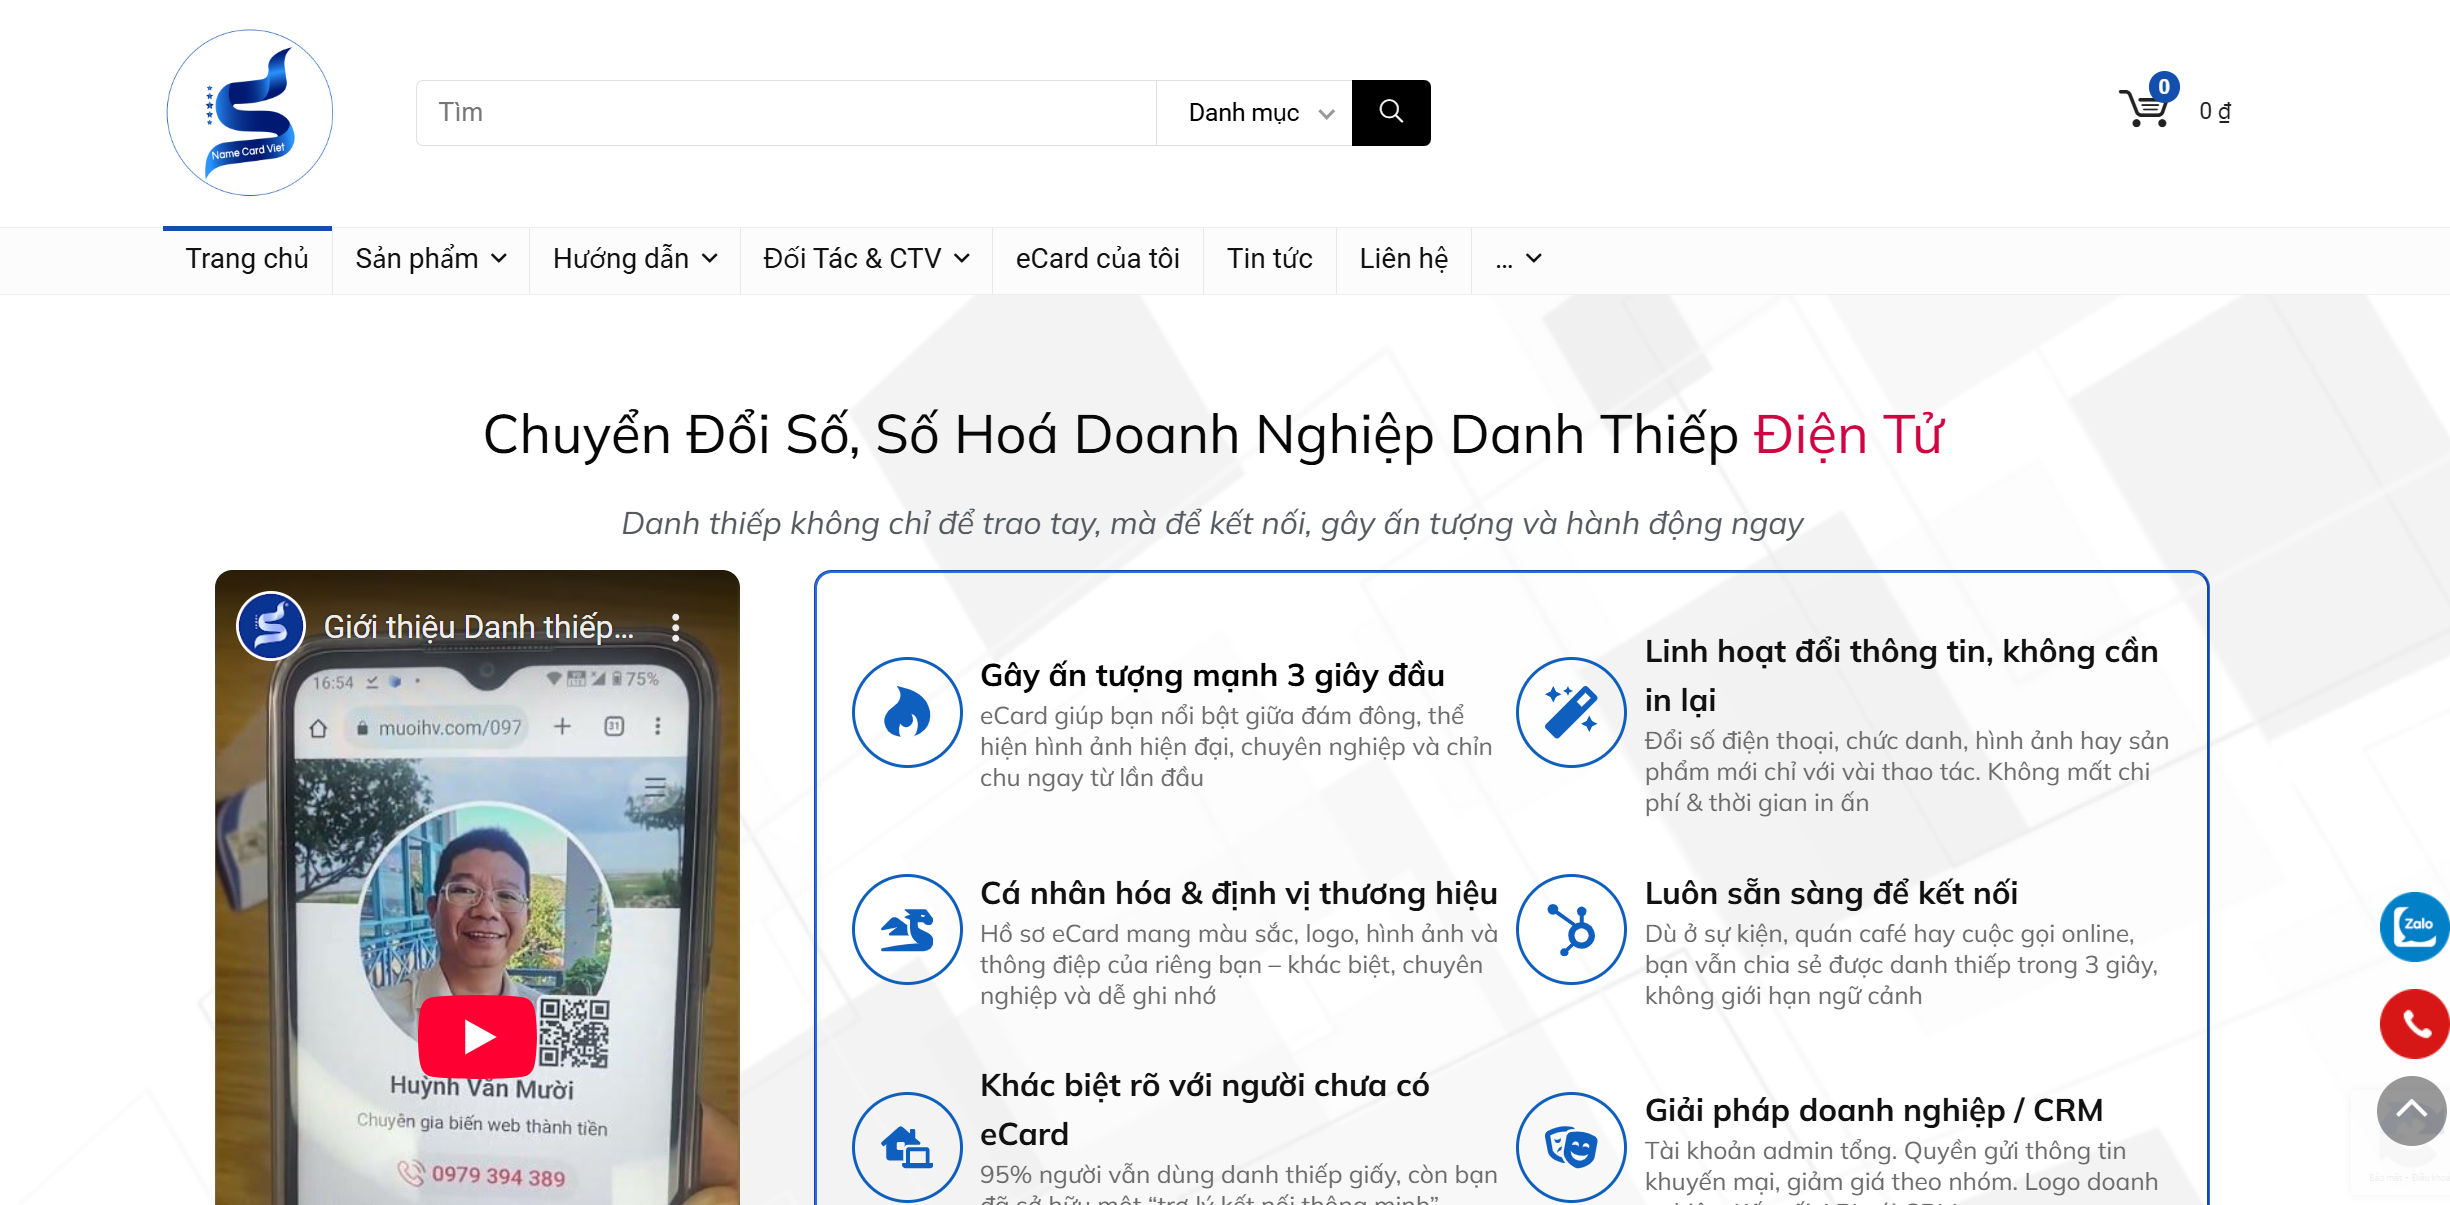Click heading Linh hoạt đổi thông tin, không cần in lại

point(1901,675)
